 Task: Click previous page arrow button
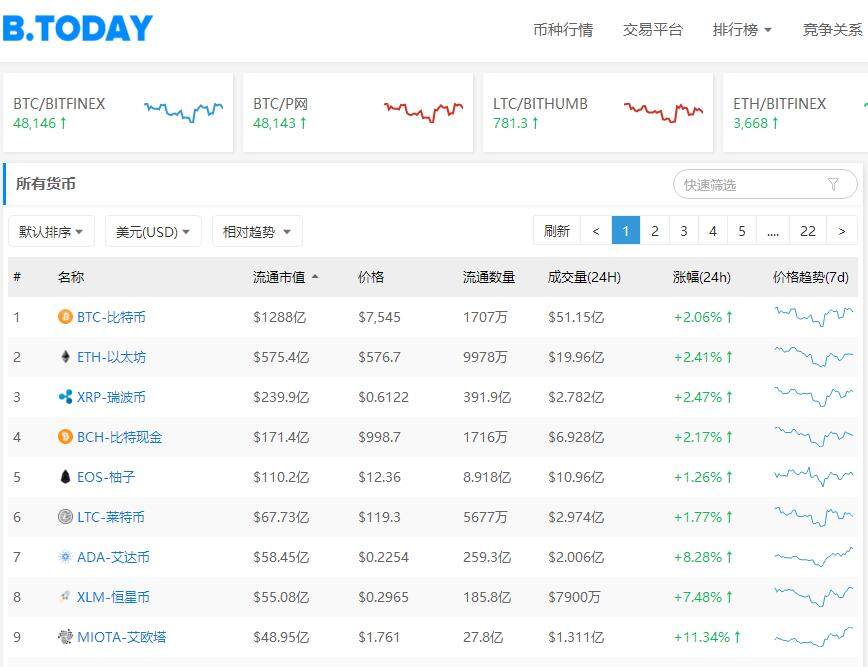(596, 230)
